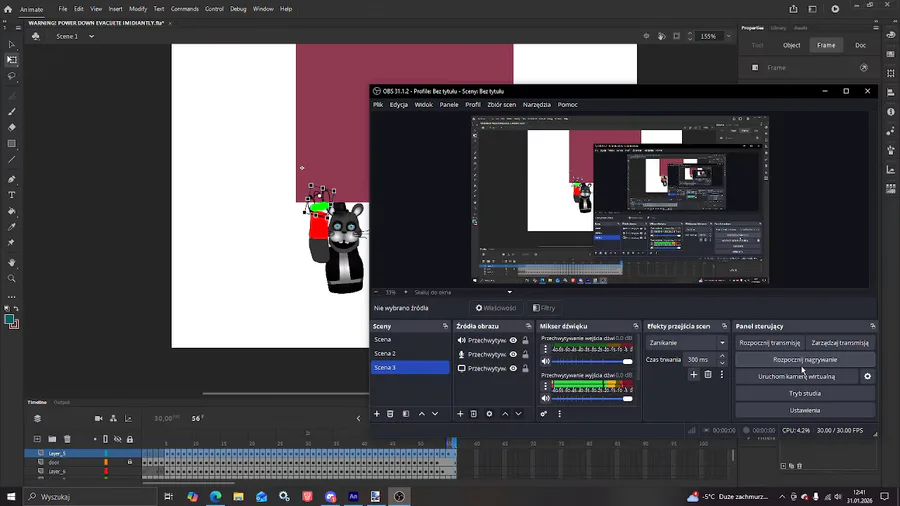Open advanced audio settings in Mikser dźwięku

tap(544, 414)
